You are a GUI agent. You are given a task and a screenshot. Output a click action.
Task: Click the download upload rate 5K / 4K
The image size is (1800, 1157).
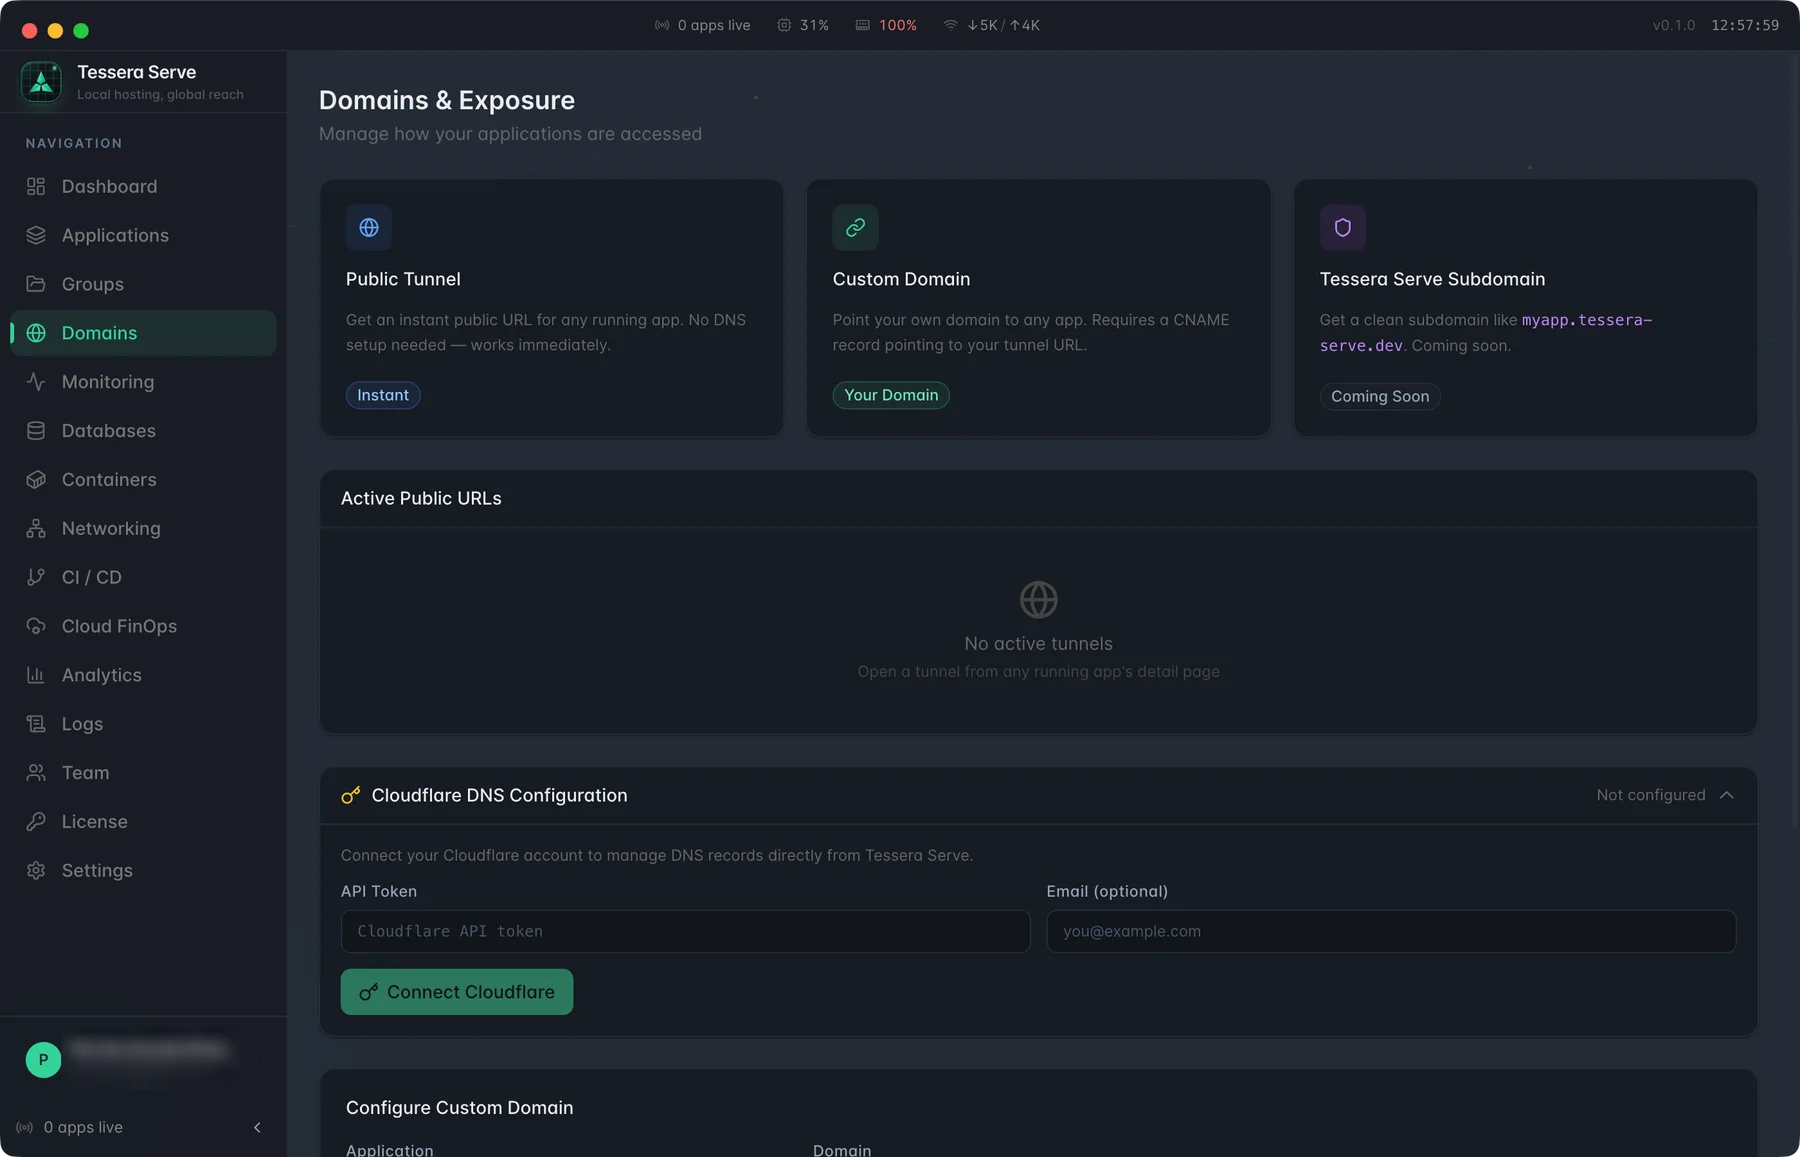[1004, 25]
